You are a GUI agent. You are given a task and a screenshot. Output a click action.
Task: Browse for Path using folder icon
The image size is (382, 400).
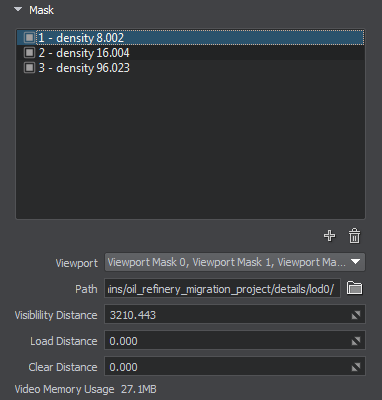click(354, 288)
